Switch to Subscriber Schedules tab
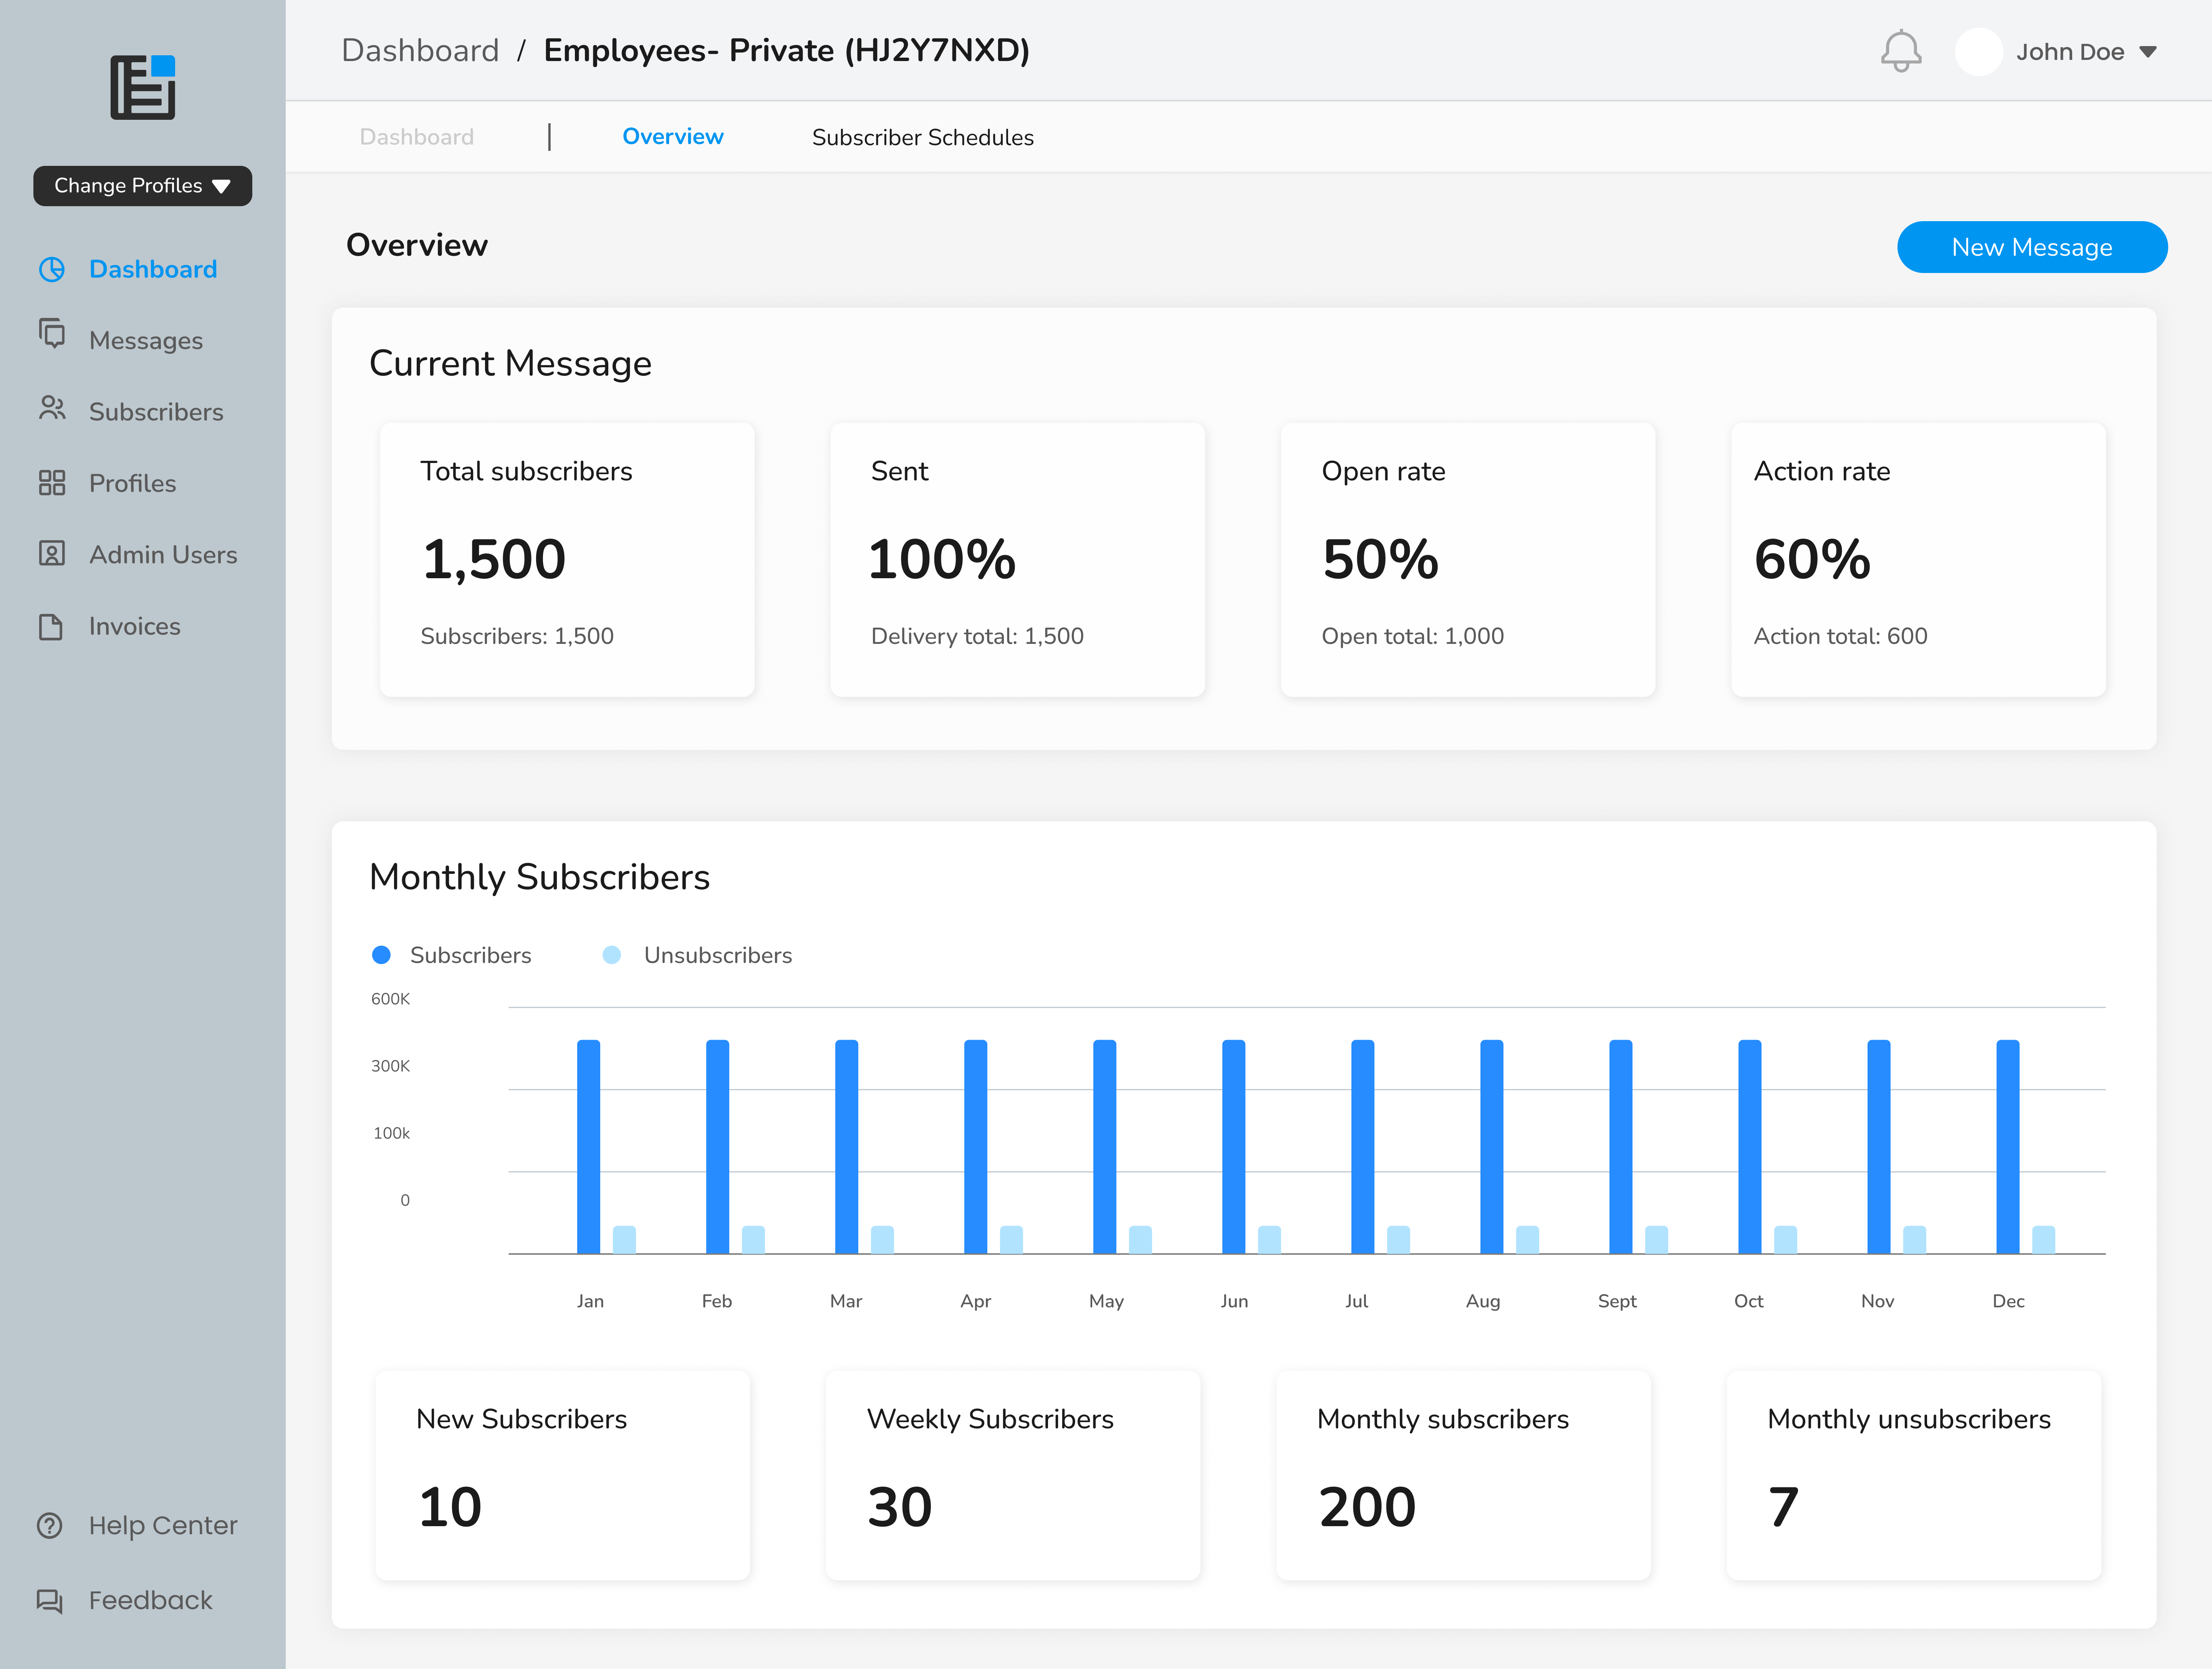Image resolution: width=2212 pixels, height=1669 pixels. (x=923, y=137)
